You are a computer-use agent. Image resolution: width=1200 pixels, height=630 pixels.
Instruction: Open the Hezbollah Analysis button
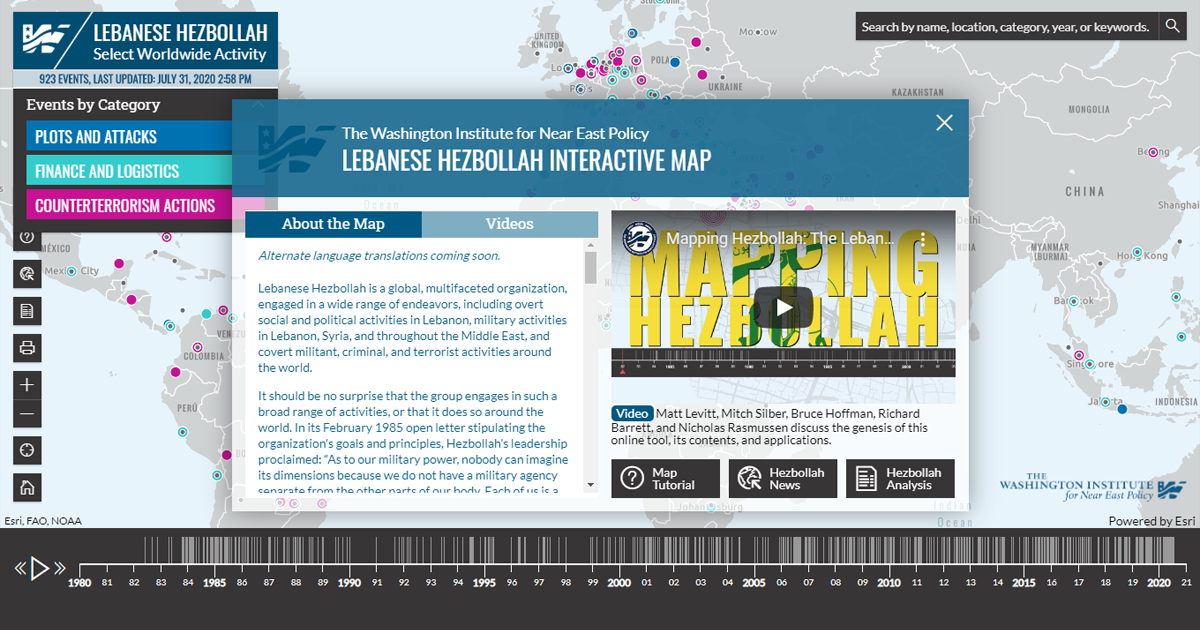pyautogui.click(x=900, y=479)
